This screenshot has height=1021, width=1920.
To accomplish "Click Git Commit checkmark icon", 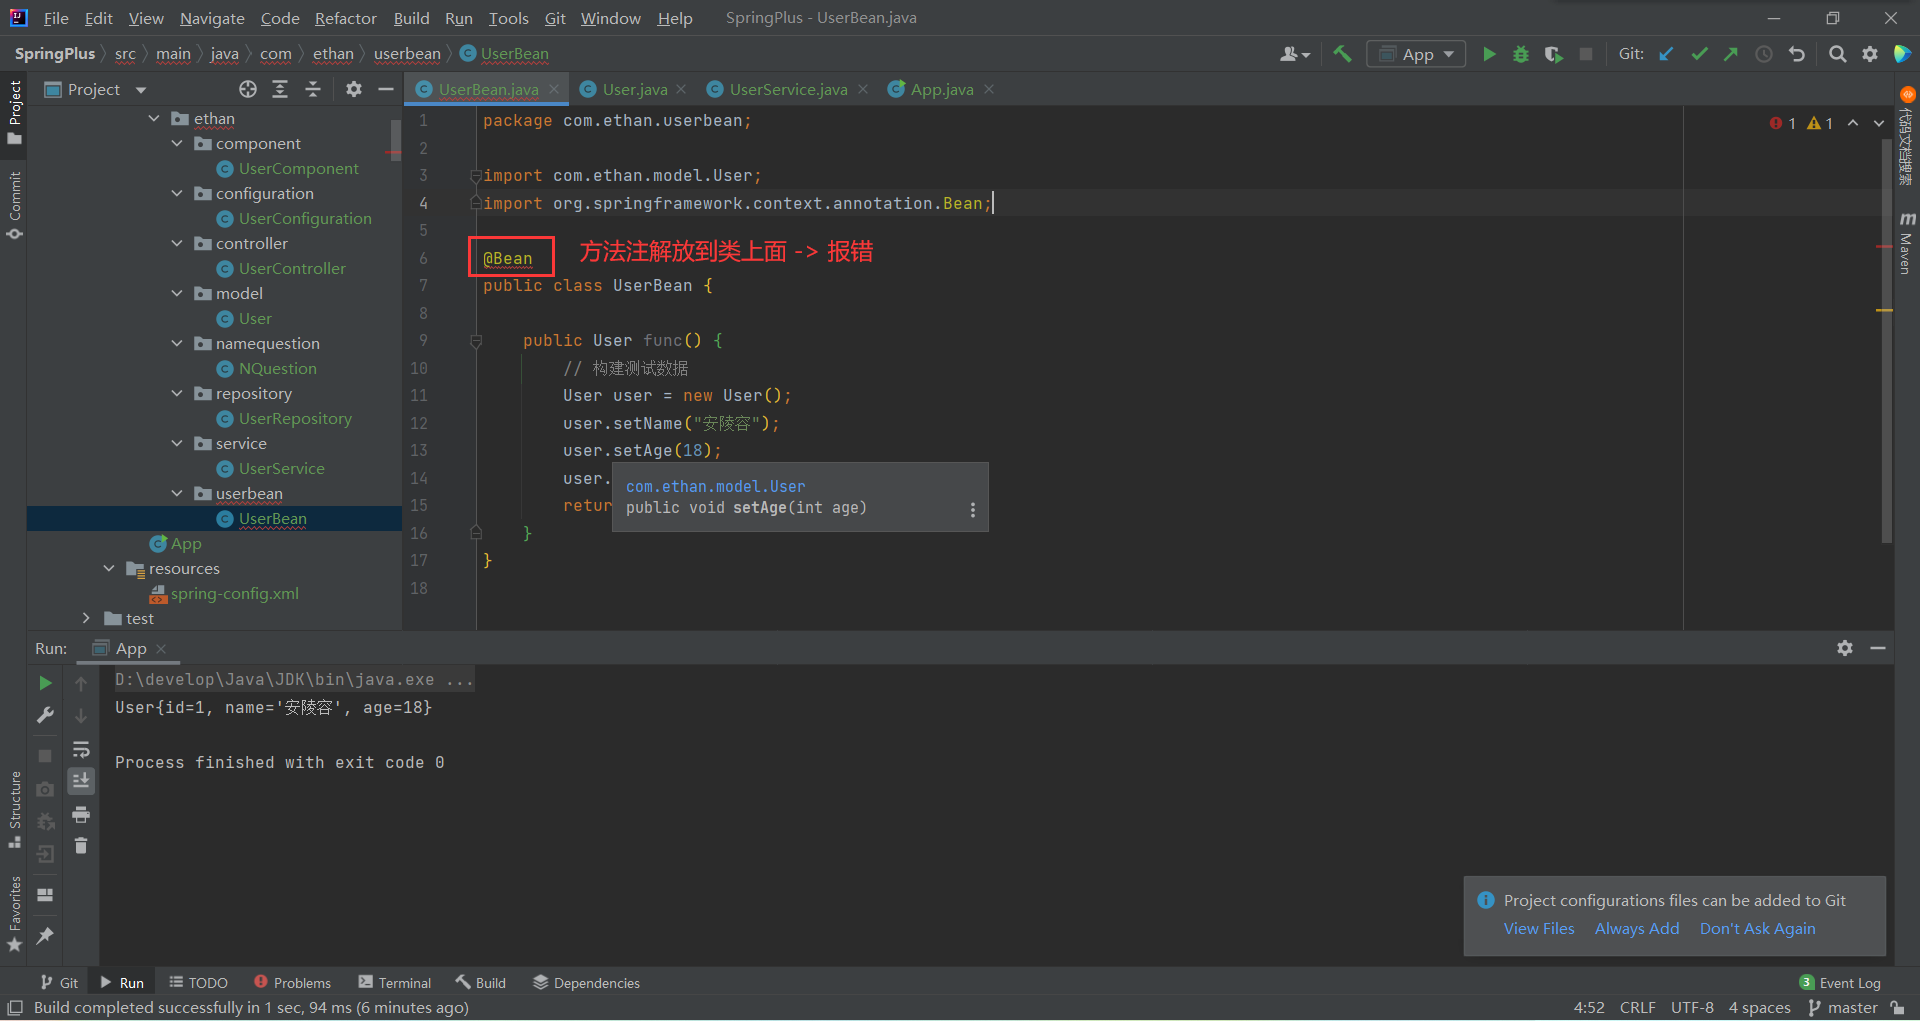I will point(1699,54).
